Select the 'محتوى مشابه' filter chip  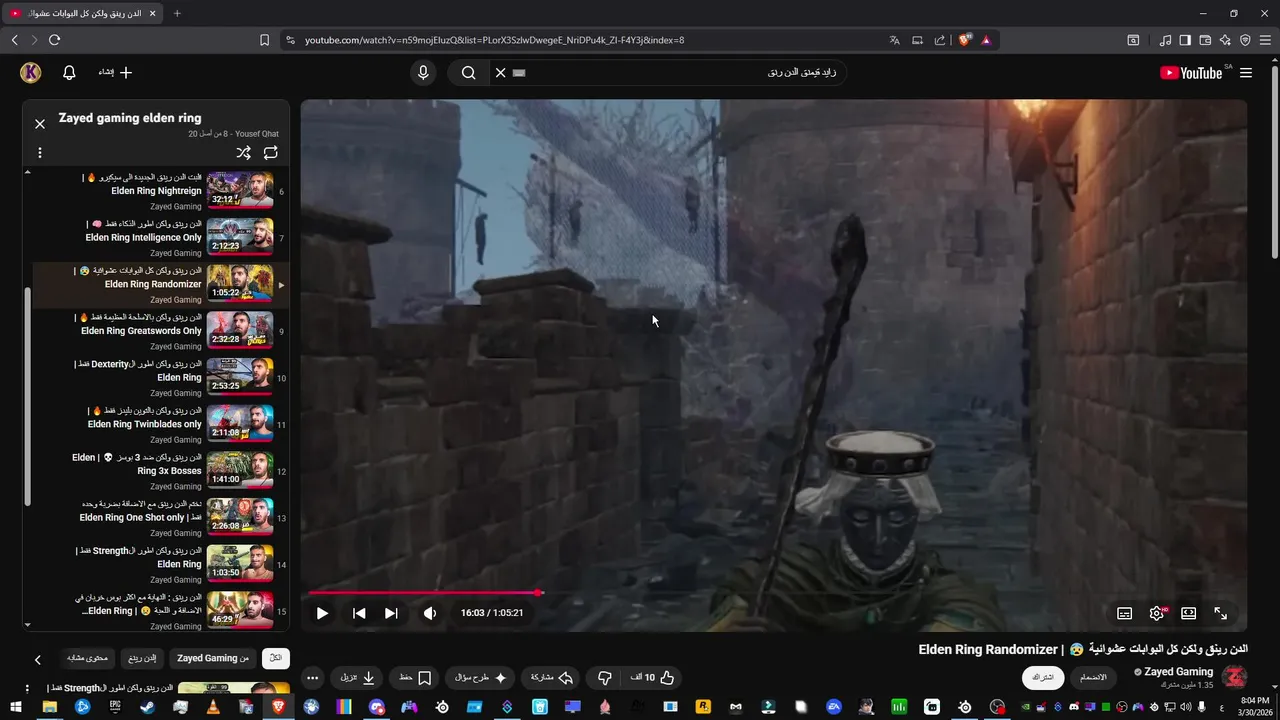coord(87,658)
